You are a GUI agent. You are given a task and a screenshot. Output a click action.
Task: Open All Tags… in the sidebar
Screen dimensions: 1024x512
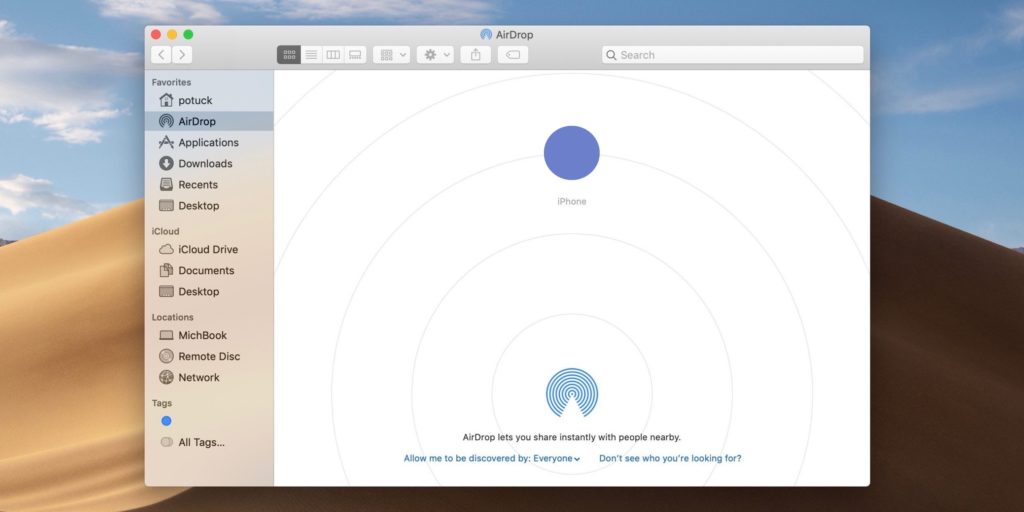pyautogui.click(x=209, y=442)
